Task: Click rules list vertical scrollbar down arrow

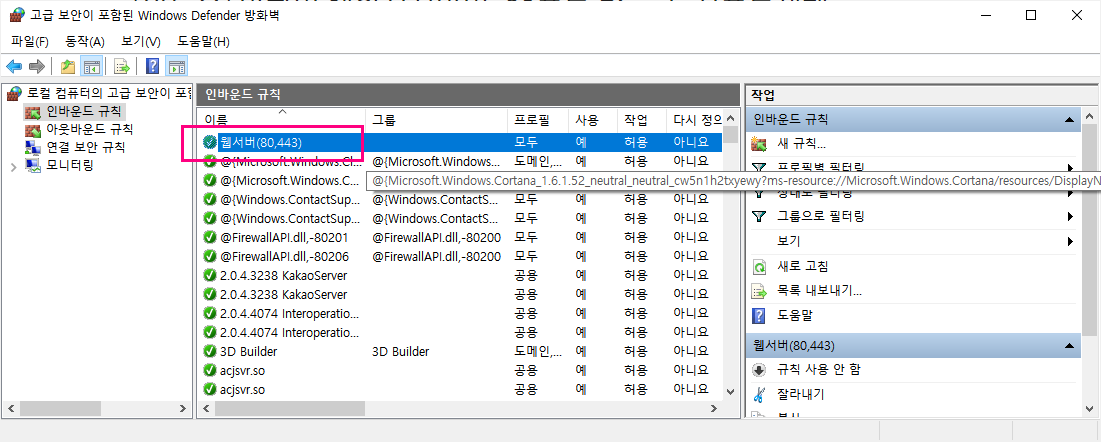Action: click(730, 391)
